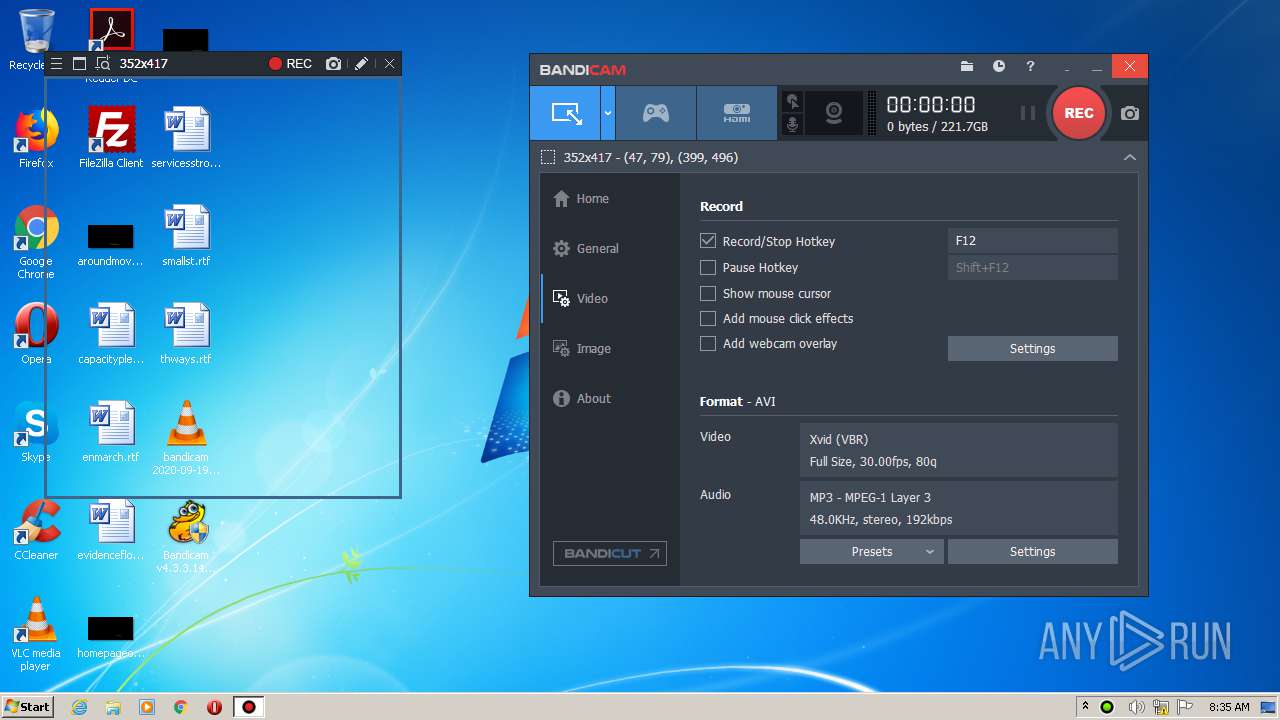Click the BANDICUT link button

610,553
